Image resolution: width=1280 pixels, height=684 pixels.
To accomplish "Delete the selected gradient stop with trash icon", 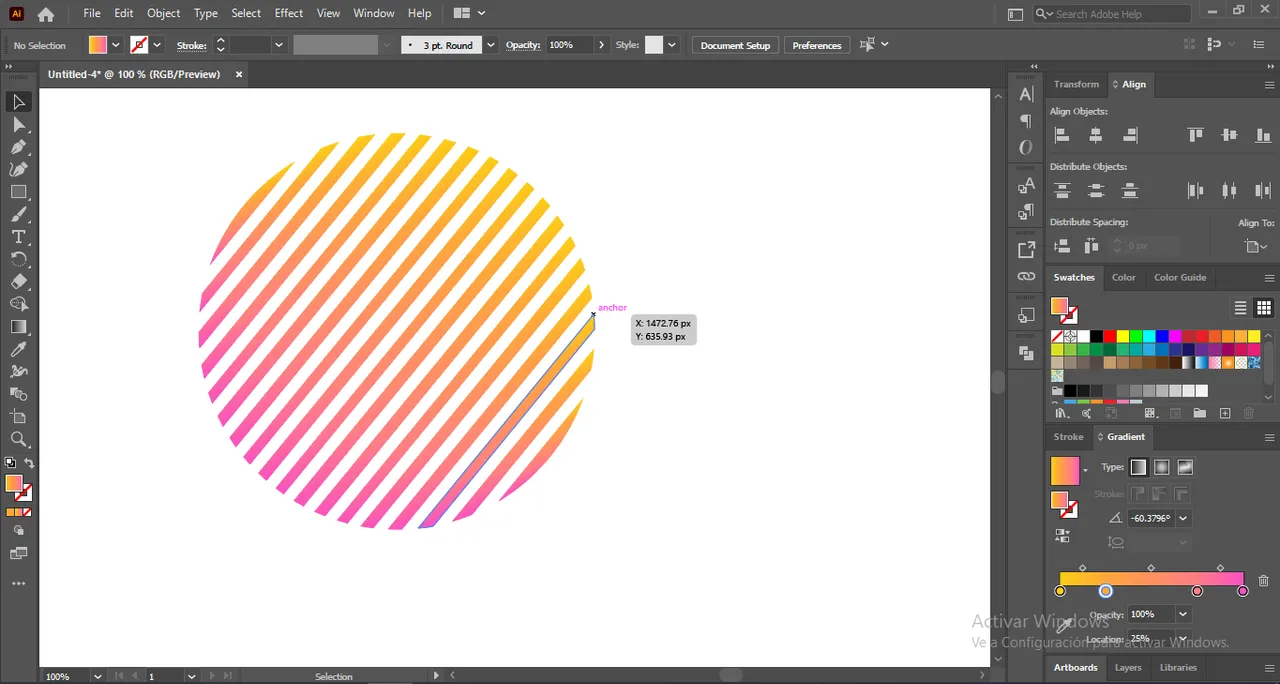I will click(x=1264, y=581).
